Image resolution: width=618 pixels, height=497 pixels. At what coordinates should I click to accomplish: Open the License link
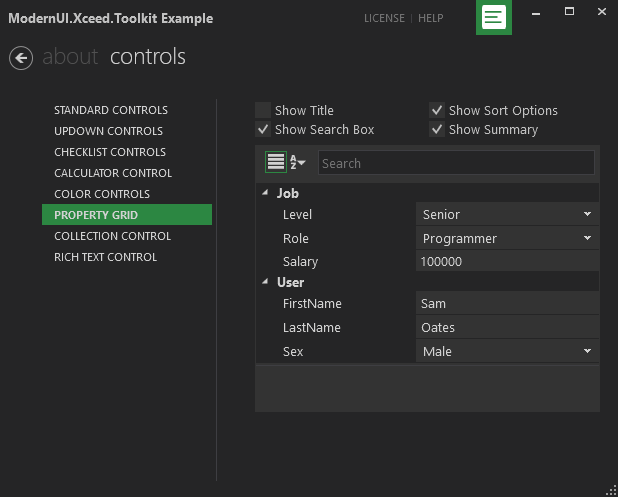(385, 18)
